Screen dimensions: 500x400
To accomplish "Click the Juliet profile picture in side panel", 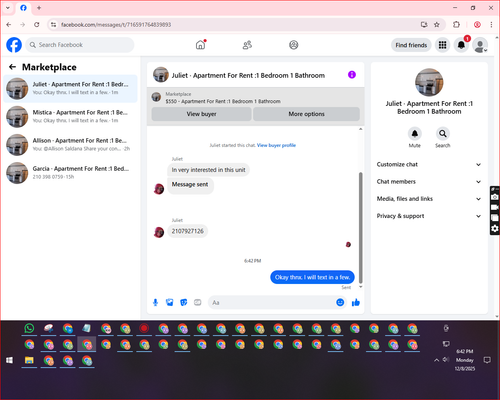I will click(429, 82).
